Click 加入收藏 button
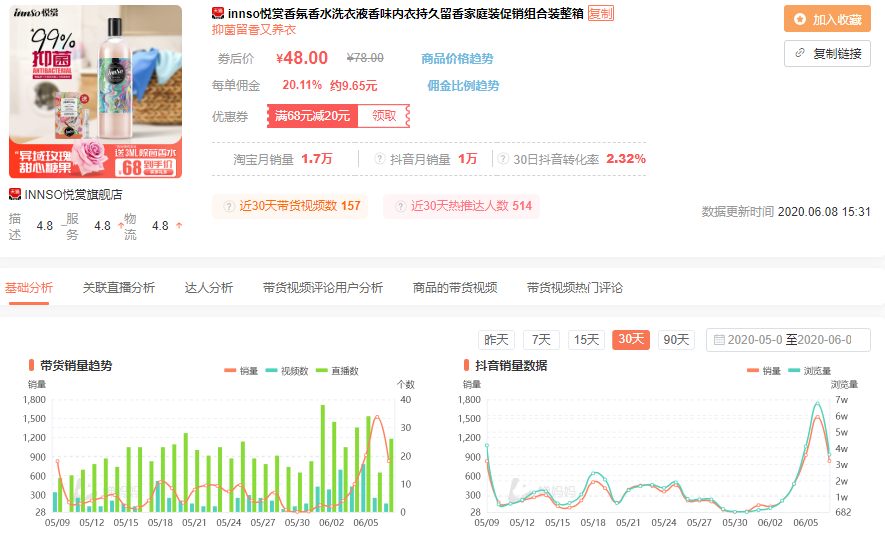The height and width of the screenshot is (543, 885). [827, 19]
